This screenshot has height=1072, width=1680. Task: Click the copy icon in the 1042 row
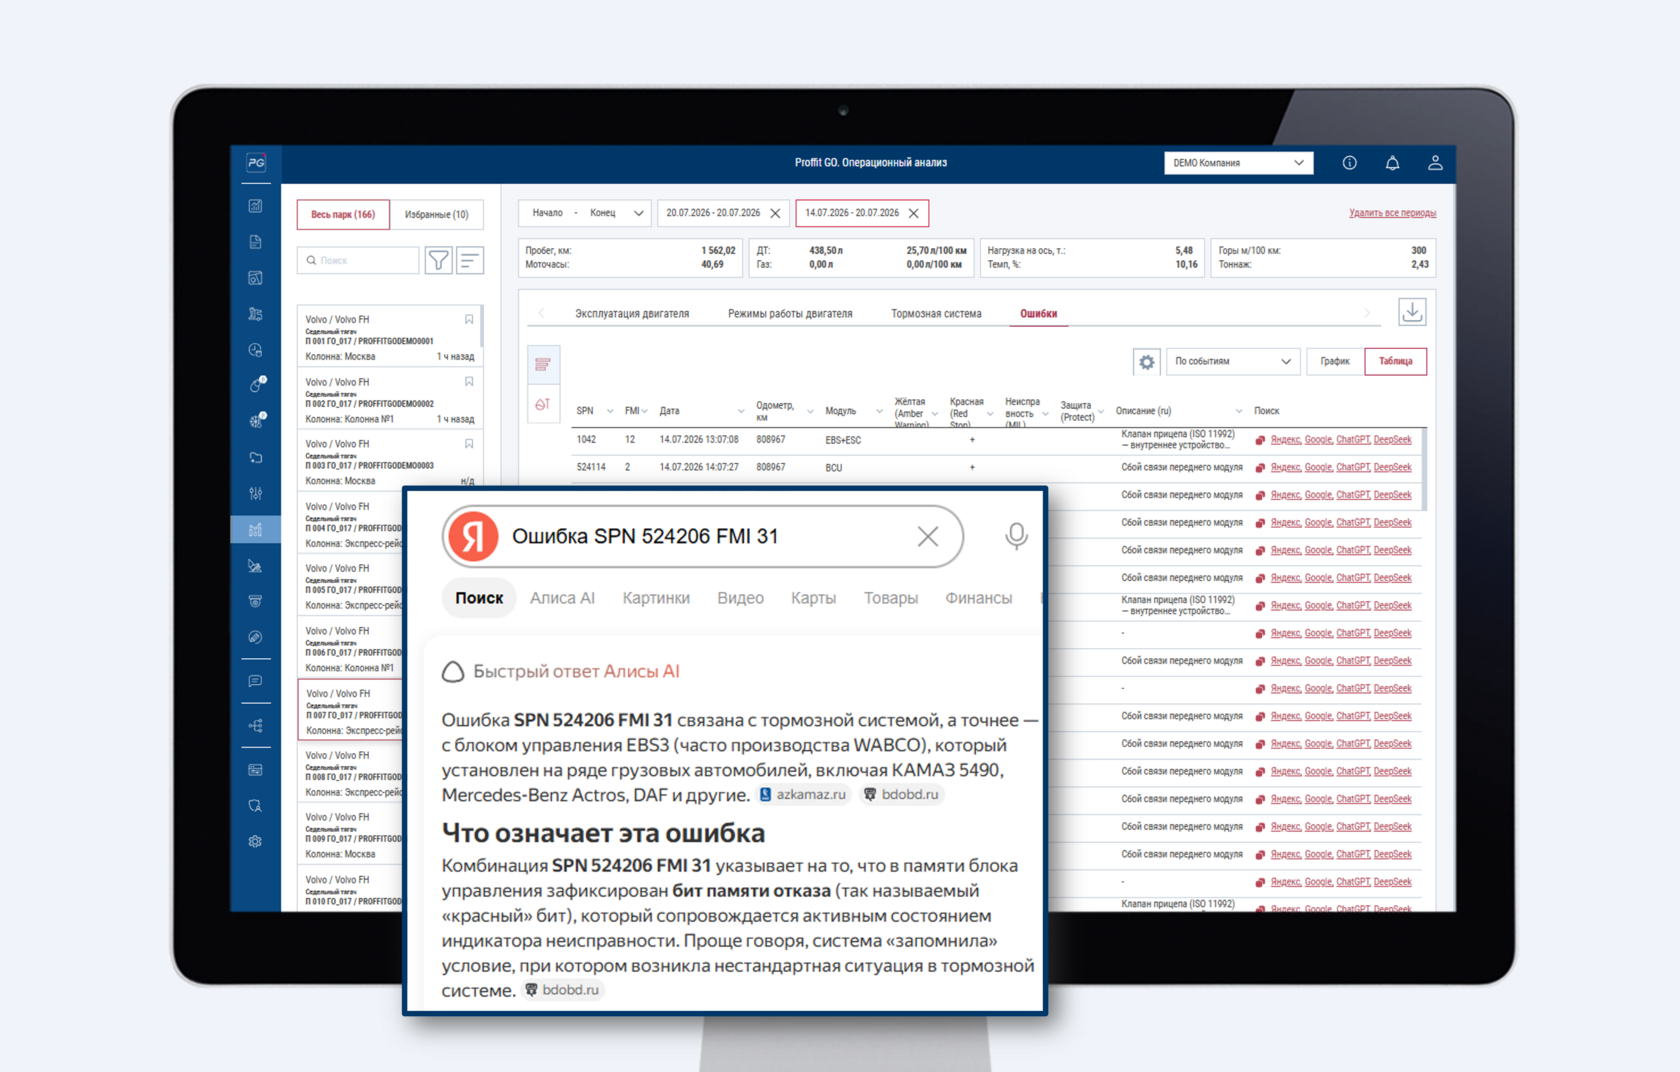[1260, 440]
